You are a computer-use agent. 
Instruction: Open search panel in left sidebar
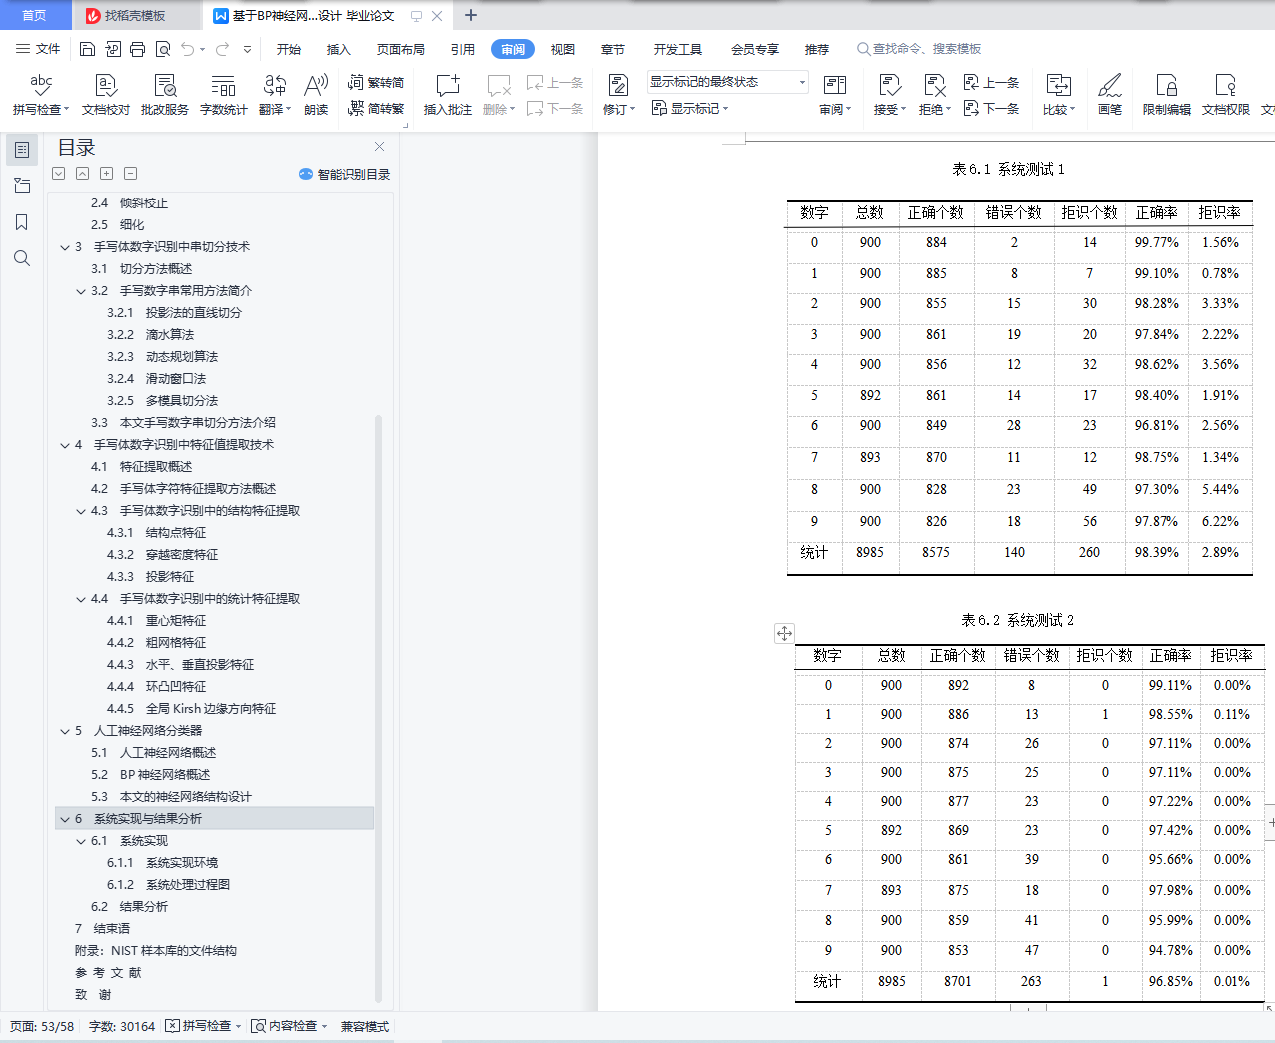tap(22, 258)
